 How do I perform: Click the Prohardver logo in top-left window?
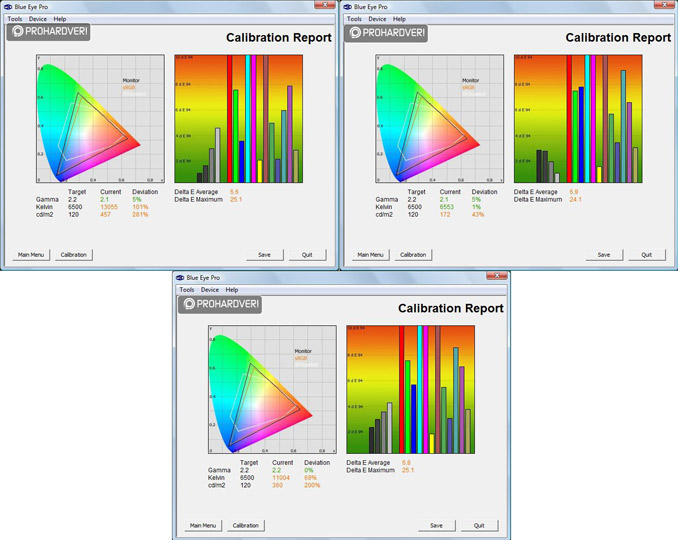49,32
